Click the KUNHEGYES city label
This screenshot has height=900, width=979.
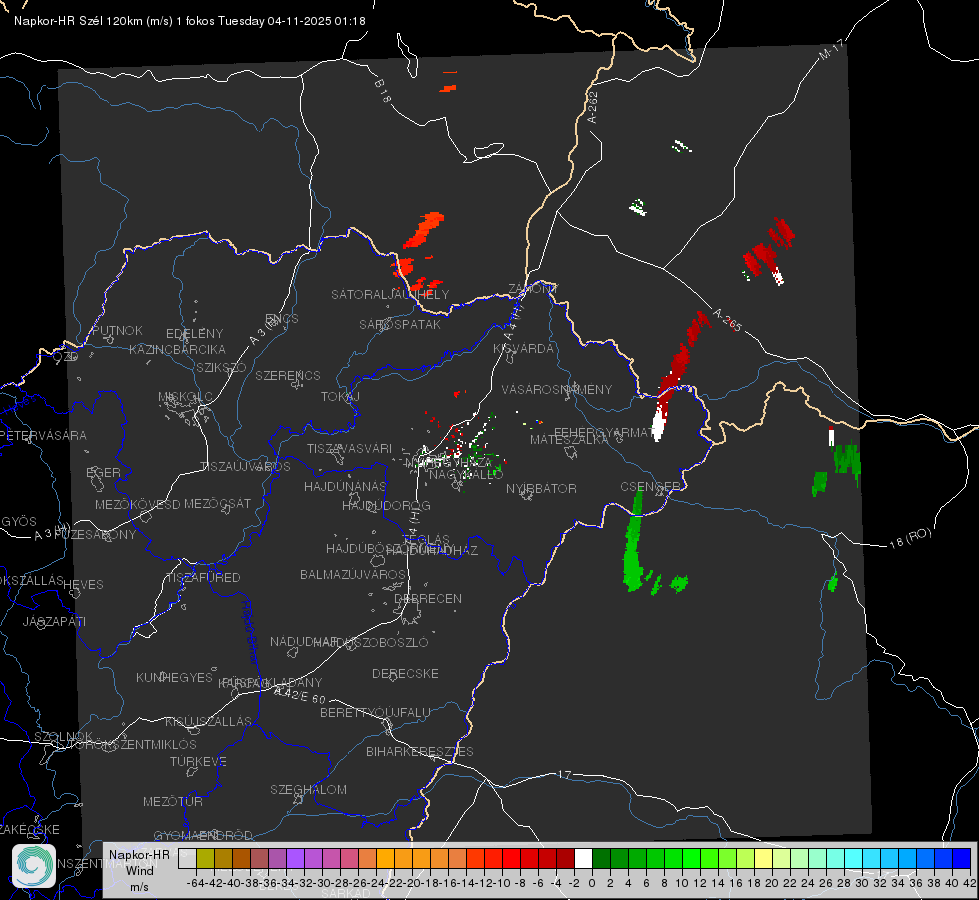174,677
